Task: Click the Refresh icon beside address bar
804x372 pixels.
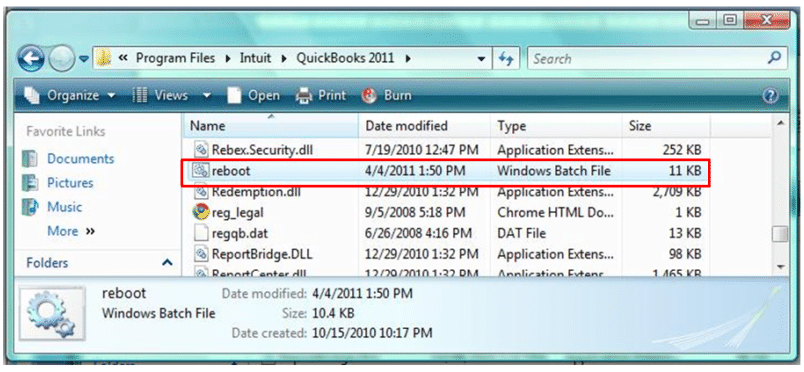Action: 506,59
